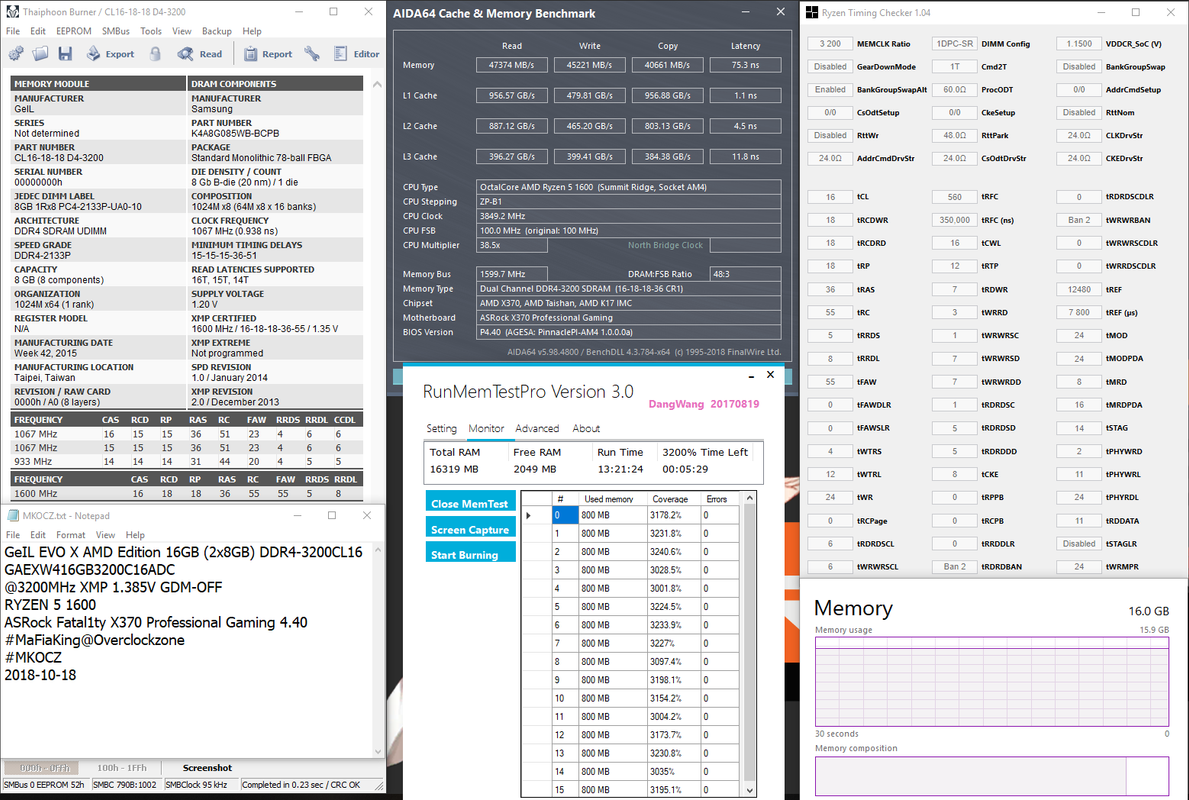Click the tRFC value 560

pyautogui.click(x=955, y=196)
